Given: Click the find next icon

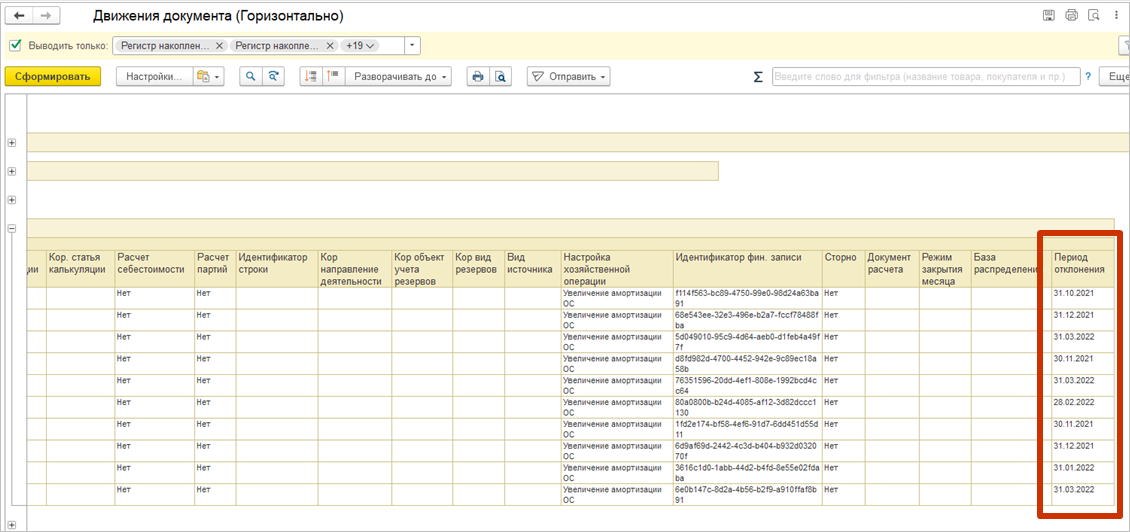Looking at the screenshot, I should pyautogui.click(x=273, y=77).
